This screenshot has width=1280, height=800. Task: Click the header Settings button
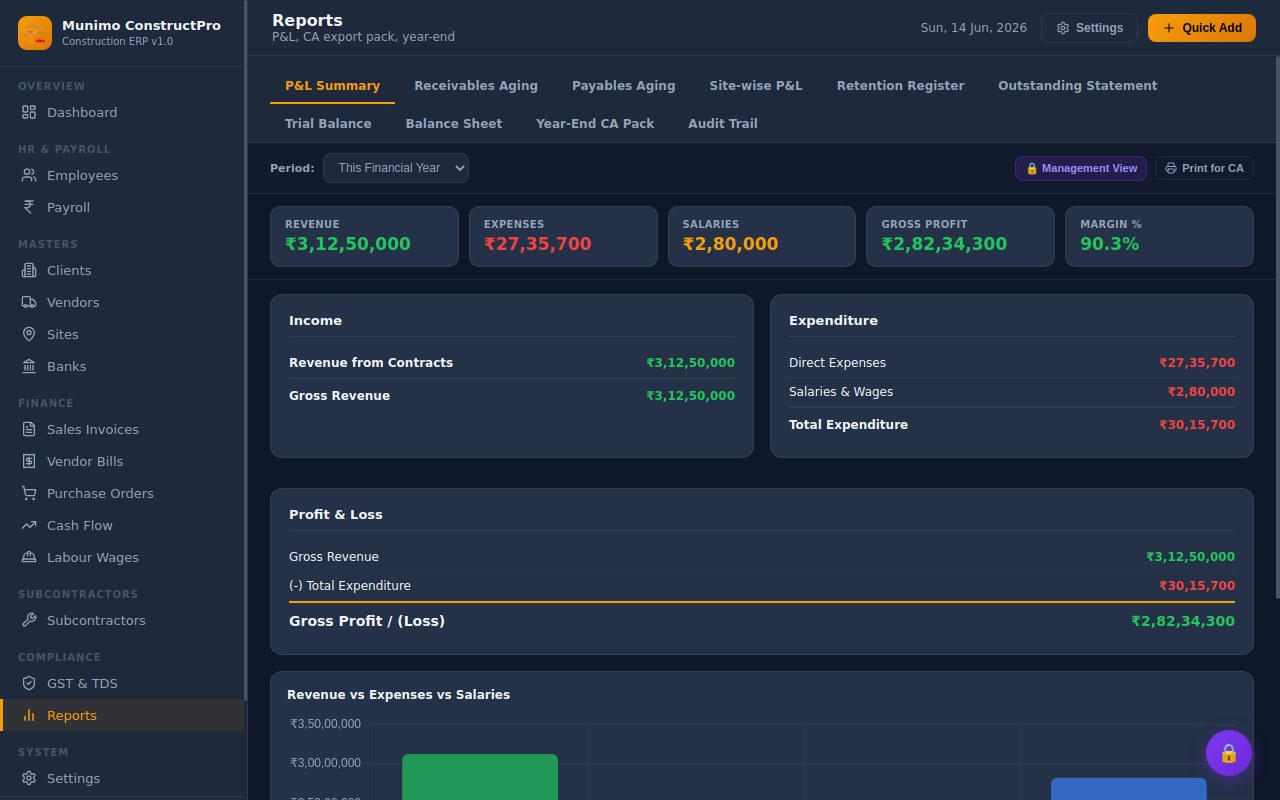pos(1089,28)
